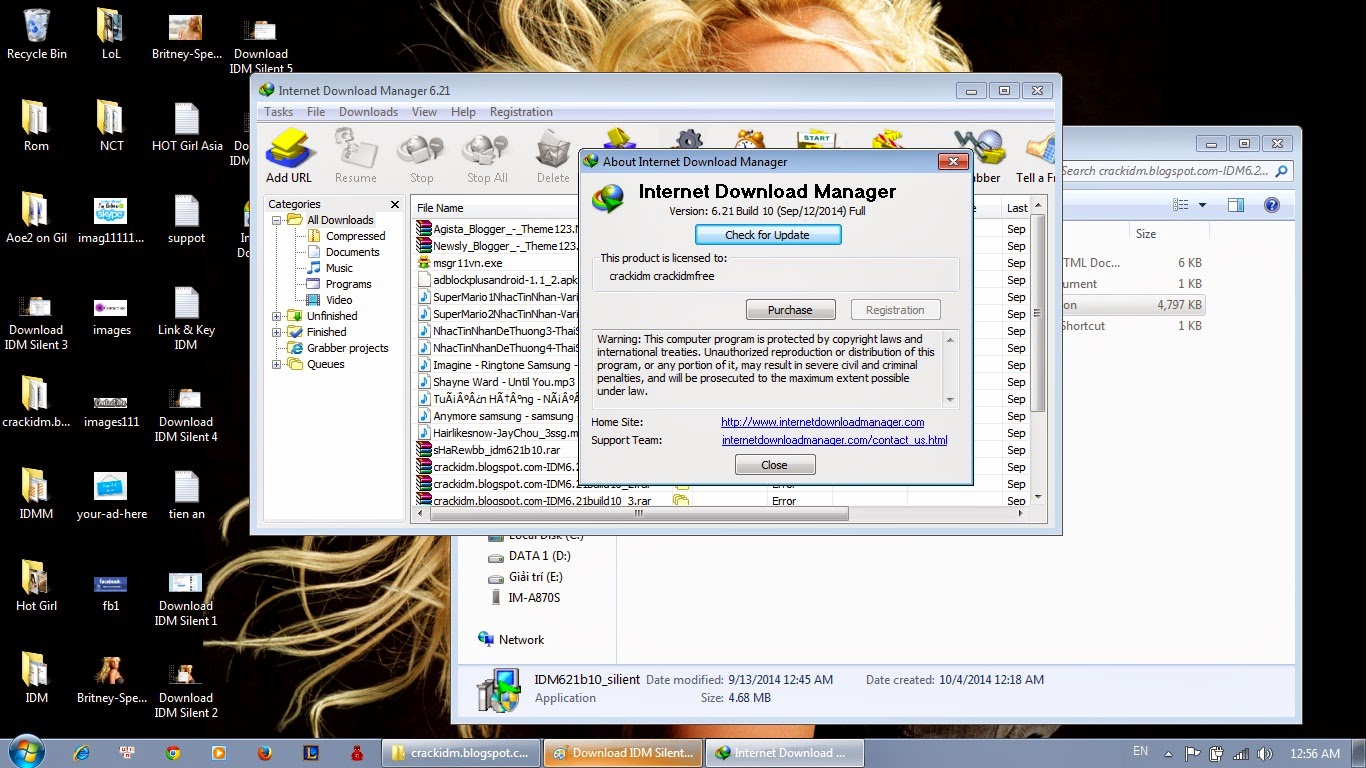Expand the Unfinished category node
The width and height of the screenshot is (1366, 768).
click(x=277, y=316)
